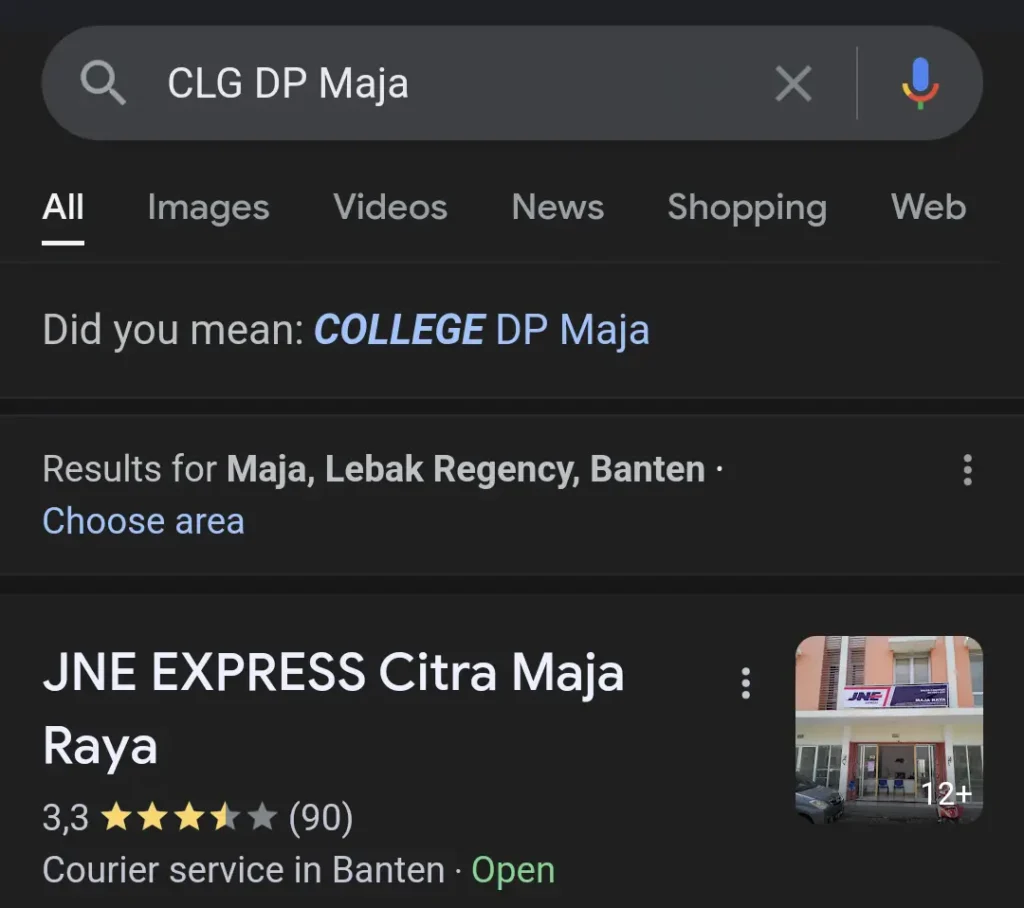Open more options beside the Results for Maja line

point(967,470)
